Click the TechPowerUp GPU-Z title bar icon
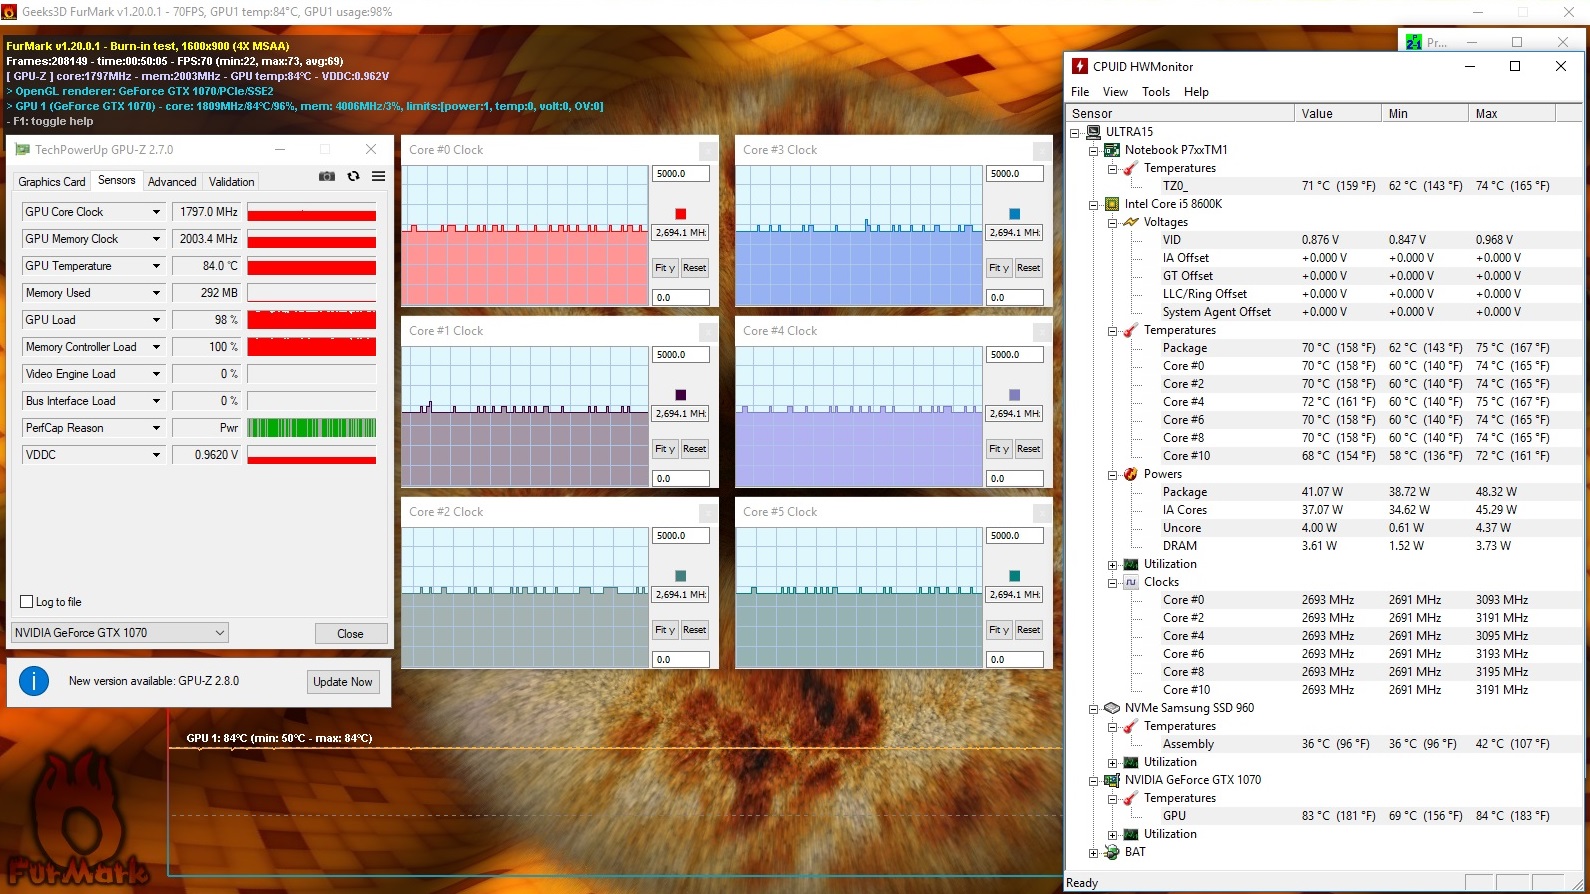The width and height of the screenshot is (1590, 894). (22, 150)
